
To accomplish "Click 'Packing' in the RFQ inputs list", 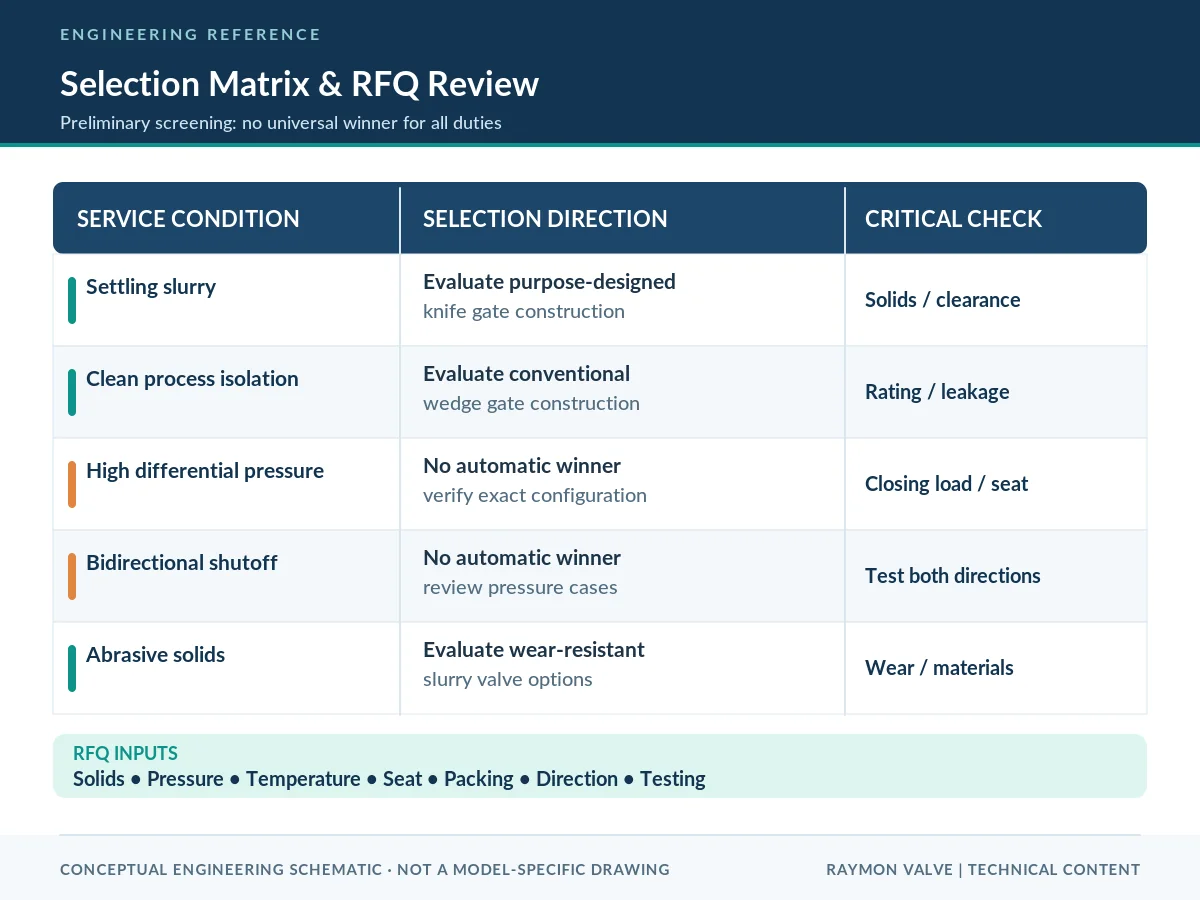I will (479, 779).
